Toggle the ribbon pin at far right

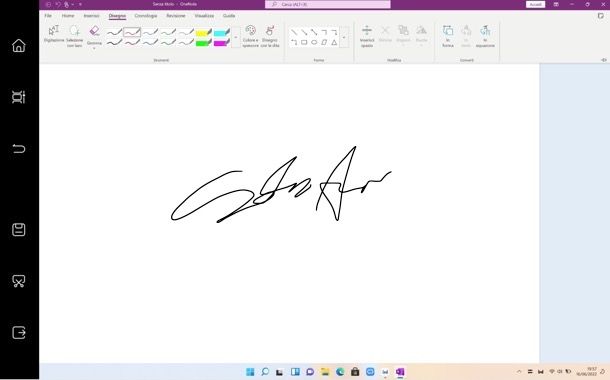click(604, 60)
